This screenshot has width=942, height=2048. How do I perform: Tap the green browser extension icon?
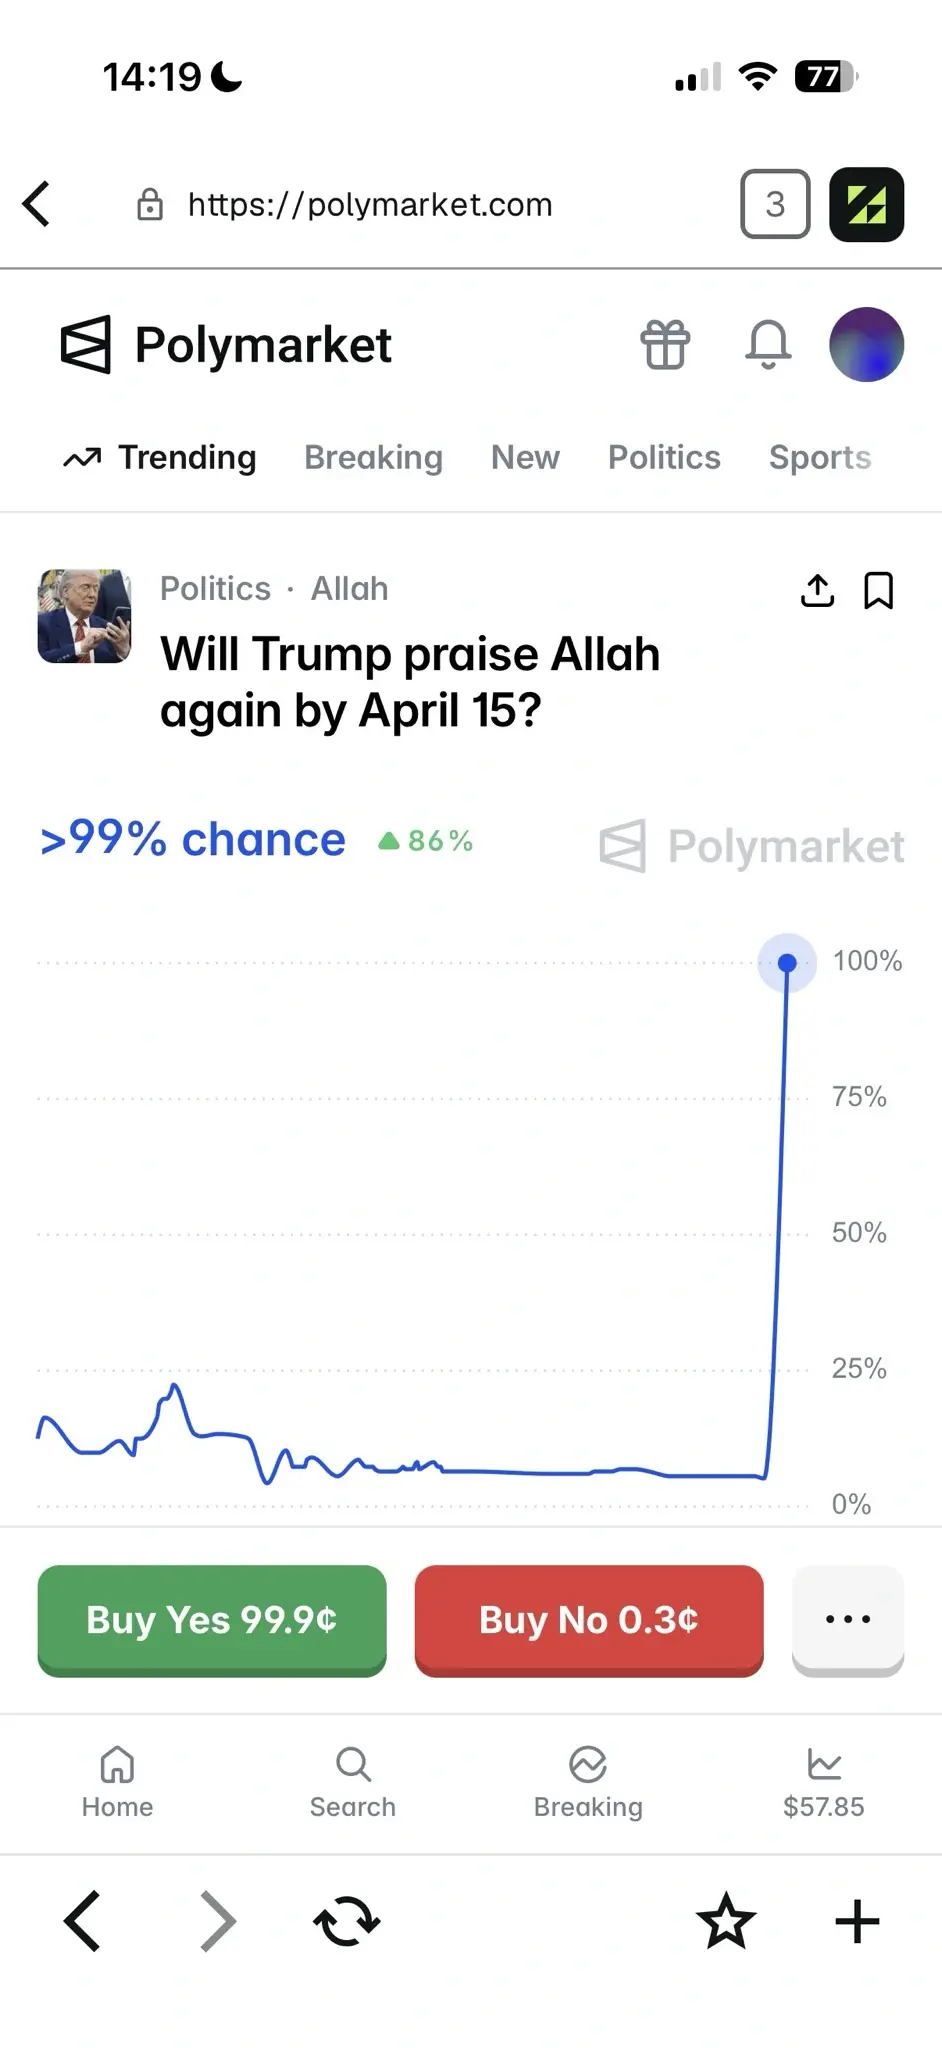pos(866,204)
